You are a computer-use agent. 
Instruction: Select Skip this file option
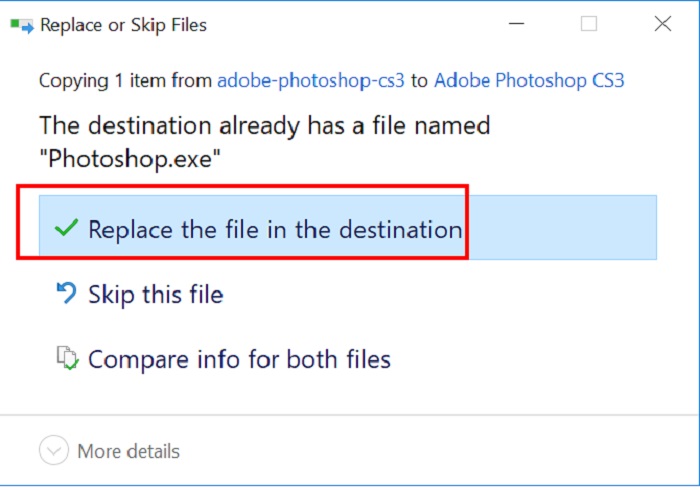[x=156, y=295]
